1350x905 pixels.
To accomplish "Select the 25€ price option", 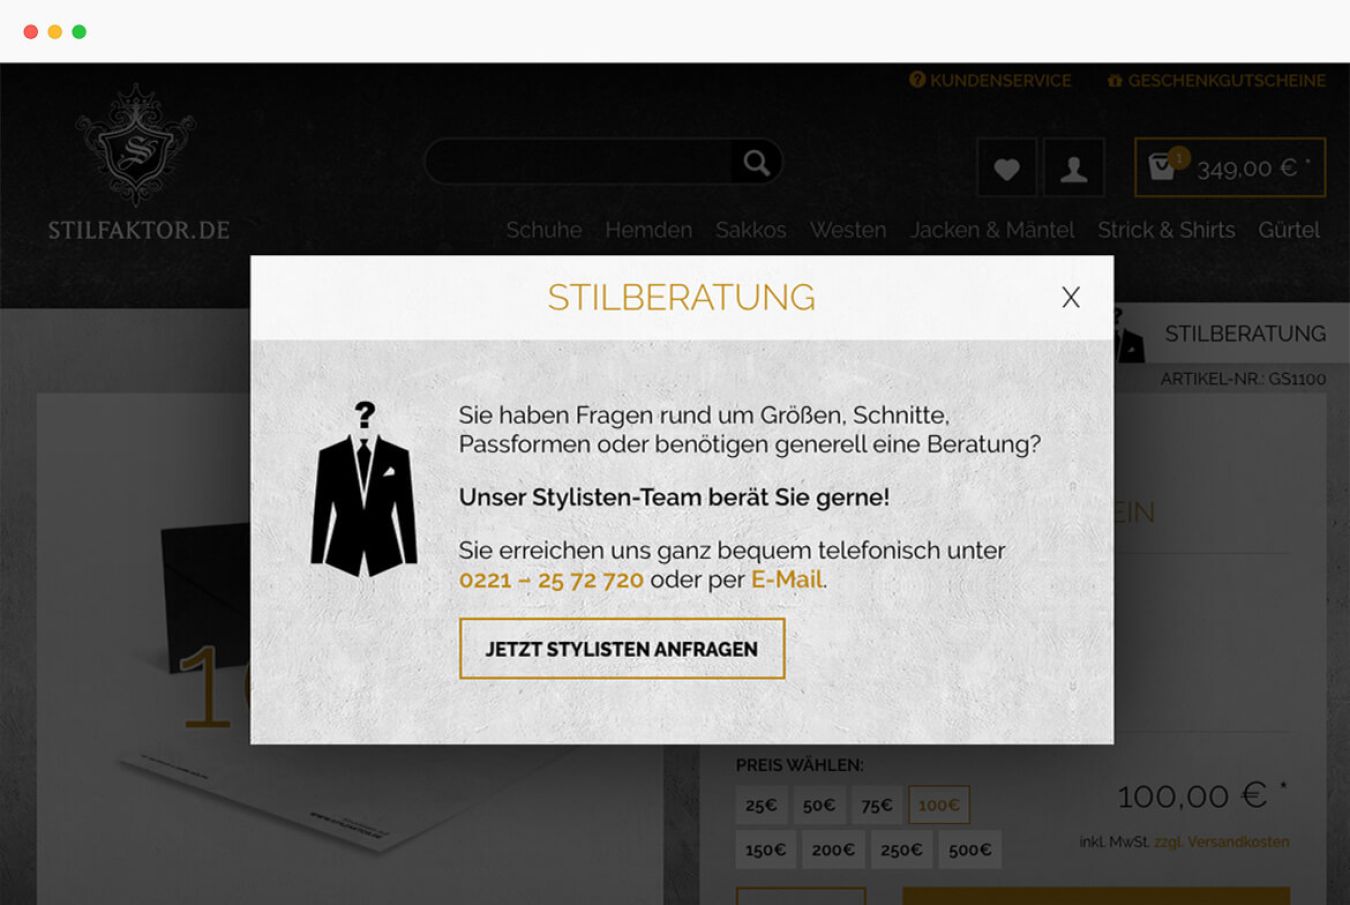I will tap(761, 805).
